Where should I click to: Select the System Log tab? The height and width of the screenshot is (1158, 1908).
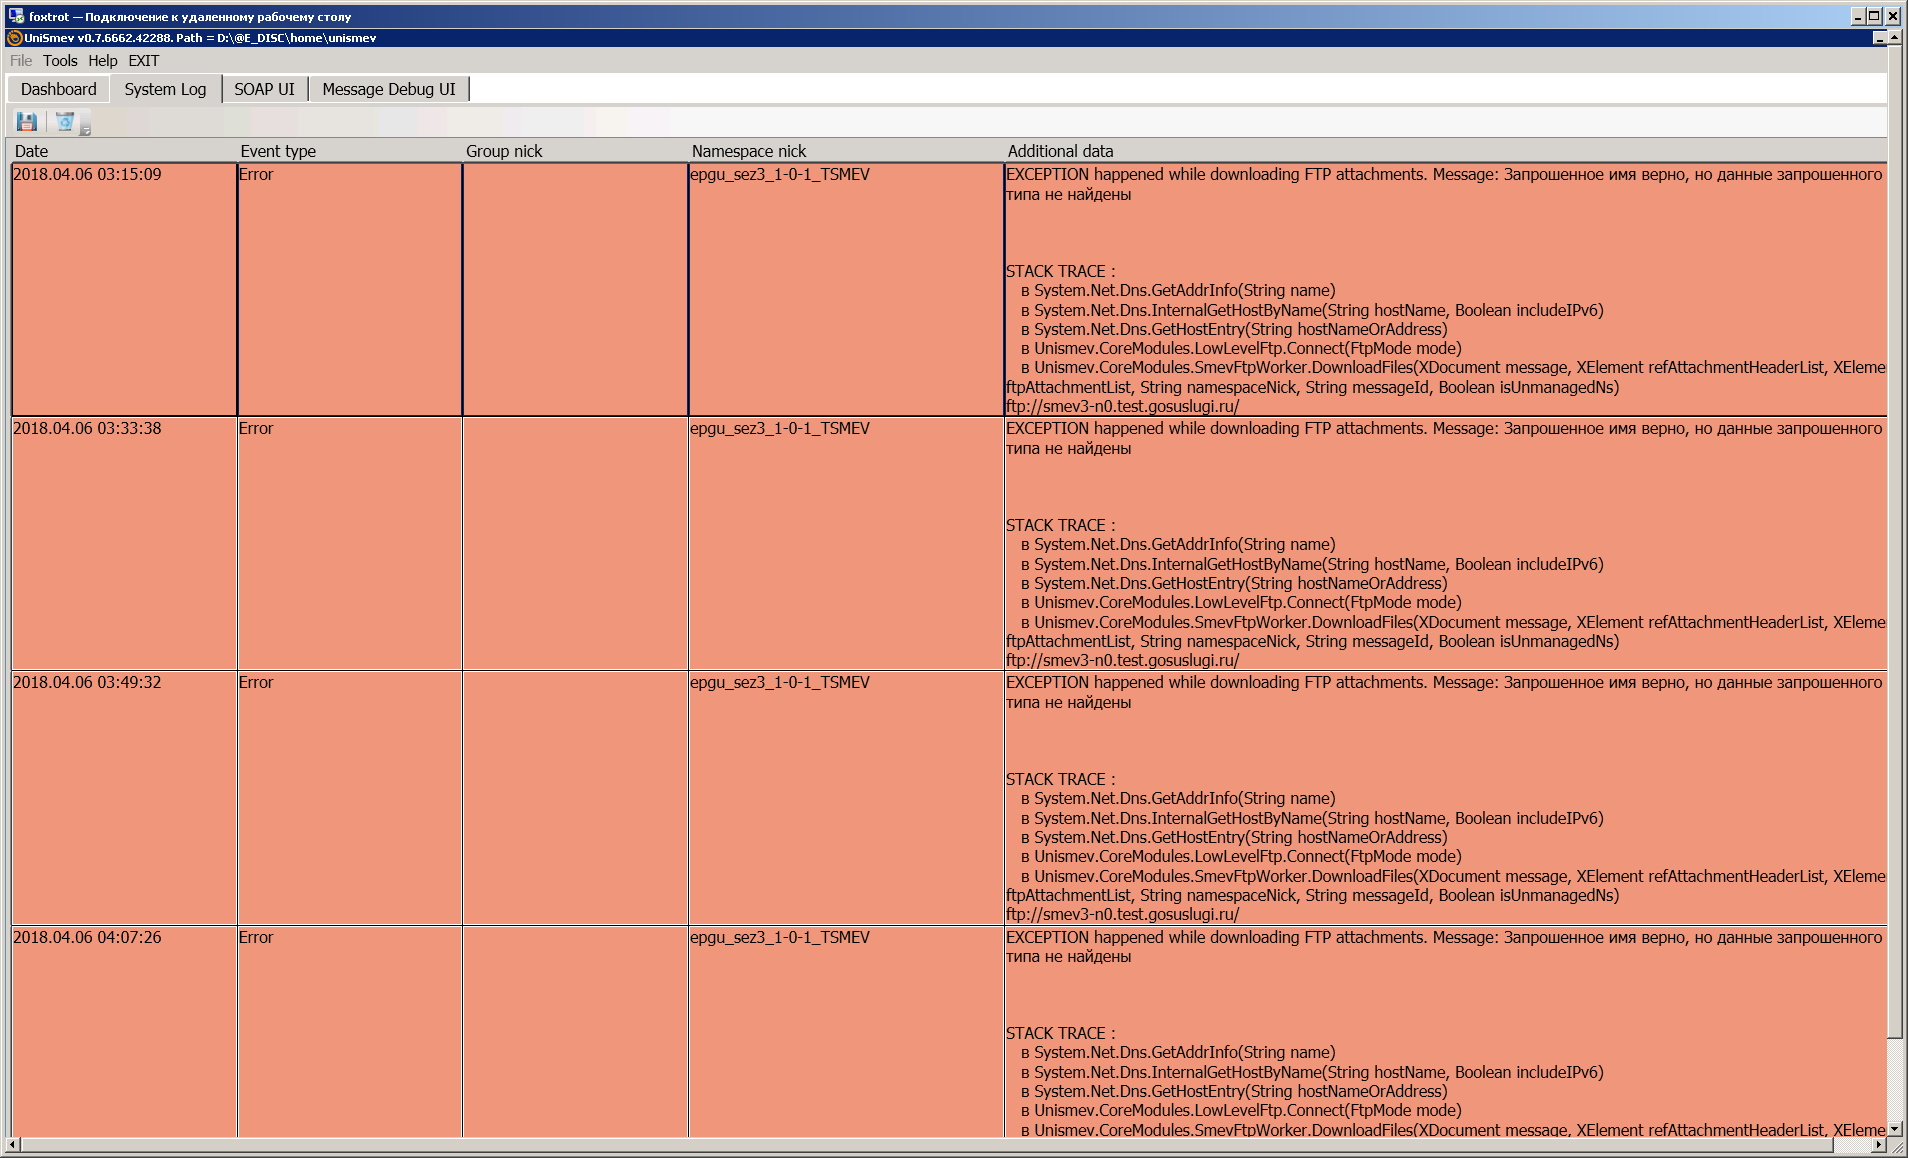[x=165, y=89]
